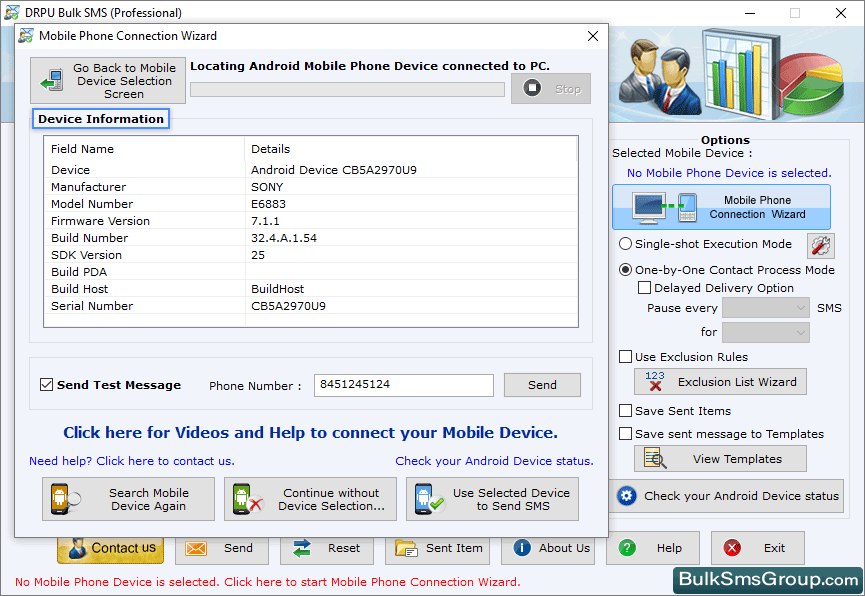The width and height of the screenshot is (865, 596).
Task: Click 'No Mobile Phone Device is selected.' blue text
Action: coord(729,173)
